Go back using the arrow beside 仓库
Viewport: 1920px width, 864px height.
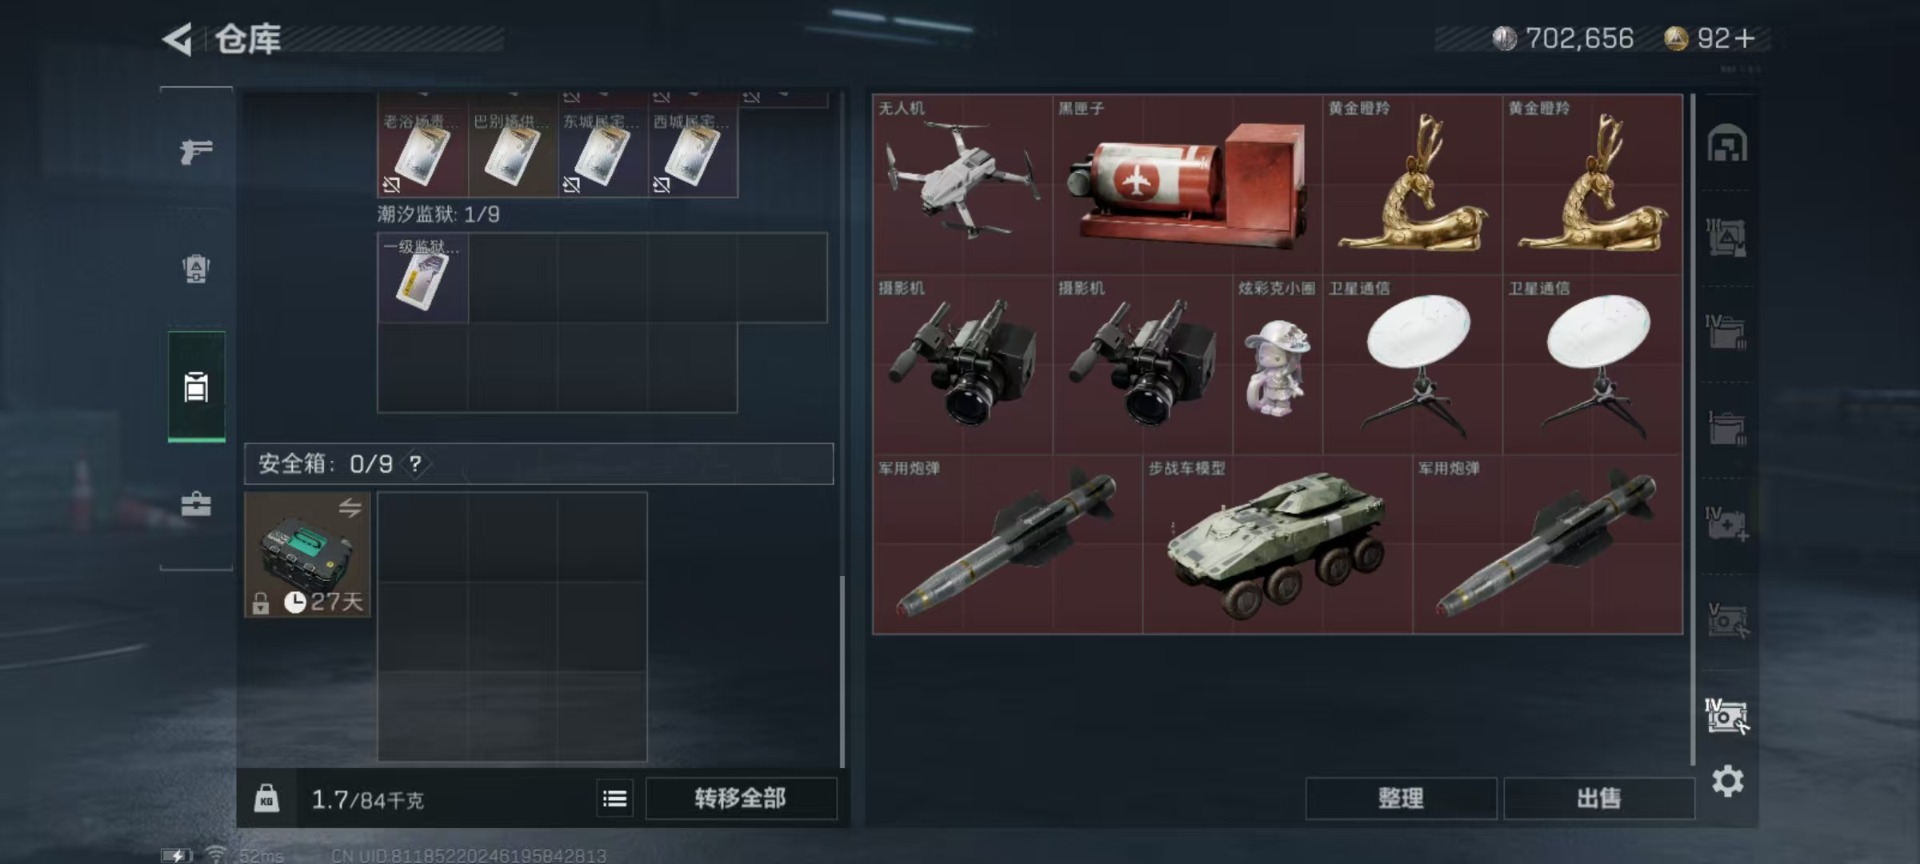(177, 39)
